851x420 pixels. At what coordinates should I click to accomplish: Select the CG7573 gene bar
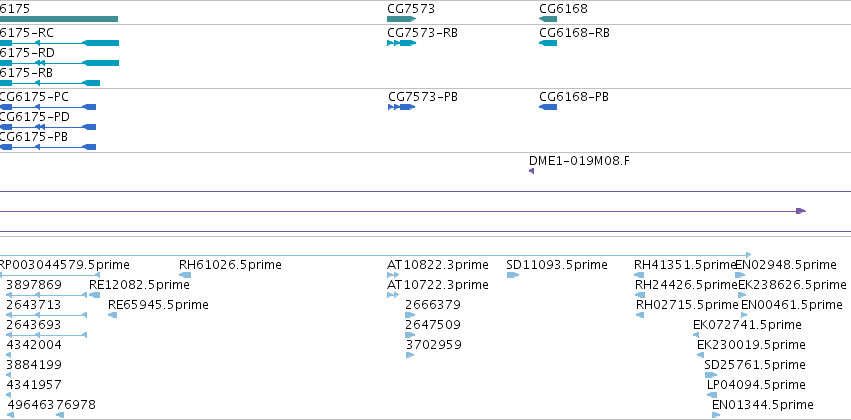coord(402,19)
